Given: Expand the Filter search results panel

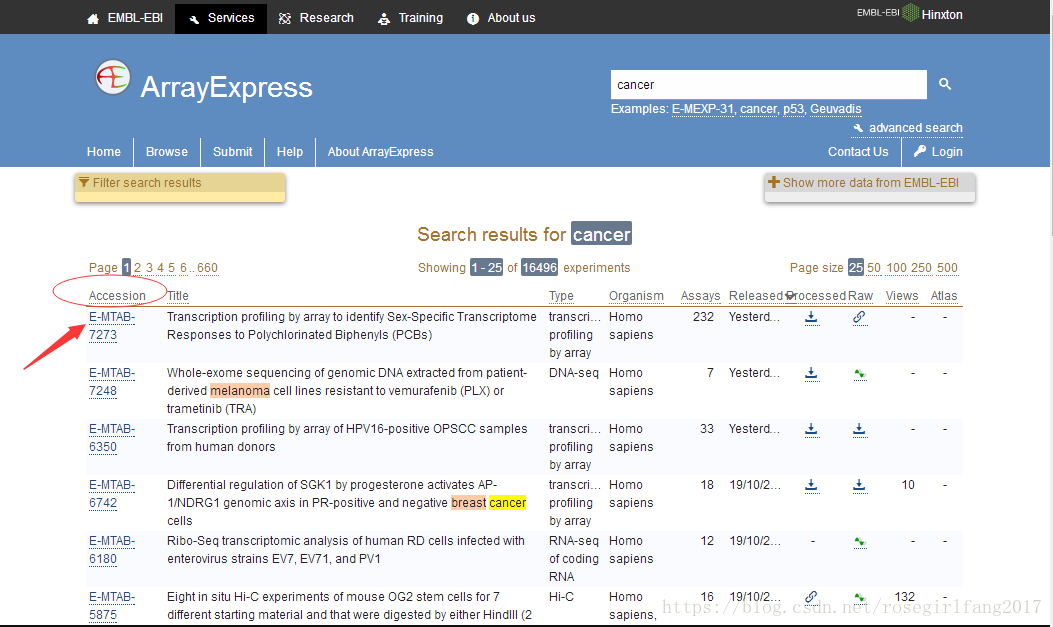Looking at the screenshot, I should coord(180,187).
